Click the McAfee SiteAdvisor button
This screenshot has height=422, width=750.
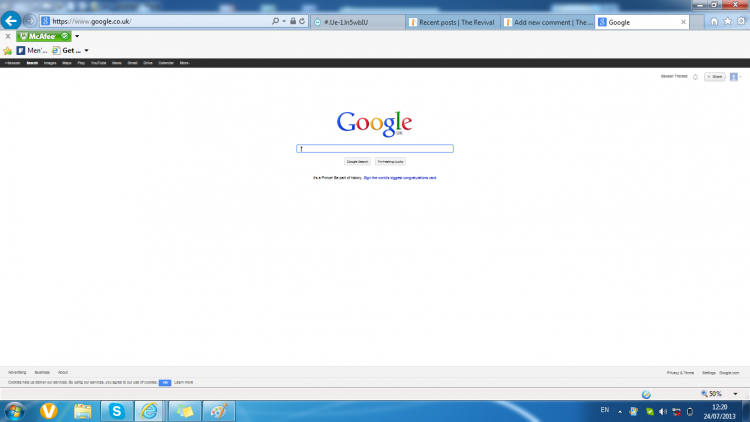[44, 36]
